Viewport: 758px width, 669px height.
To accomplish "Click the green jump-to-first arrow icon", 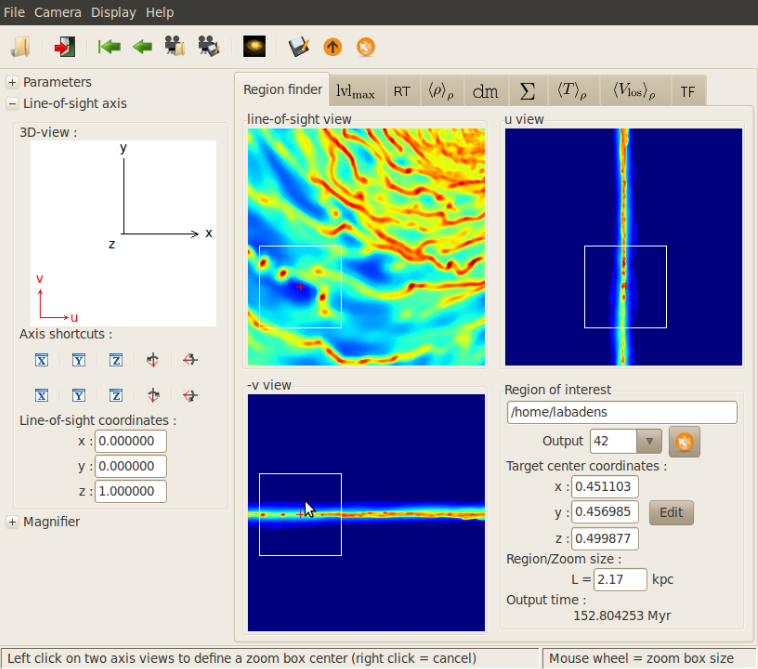I will (109, 47).
